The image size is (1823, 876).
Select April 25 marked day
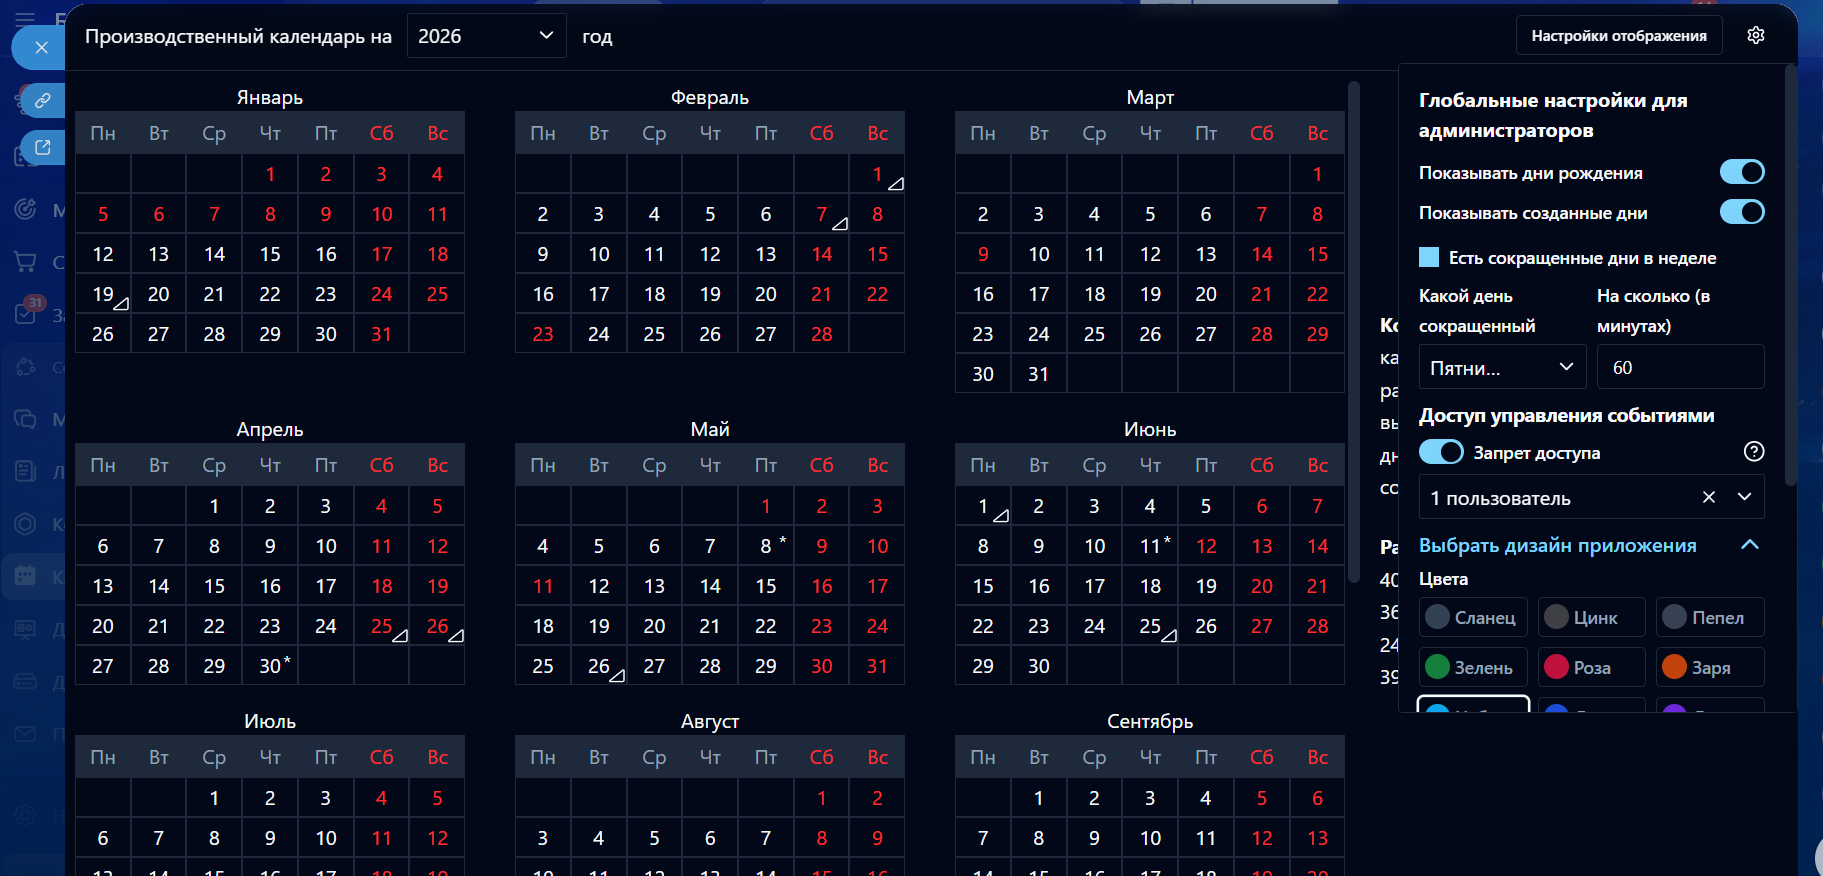pyautogui.click(x=381, y=626)
